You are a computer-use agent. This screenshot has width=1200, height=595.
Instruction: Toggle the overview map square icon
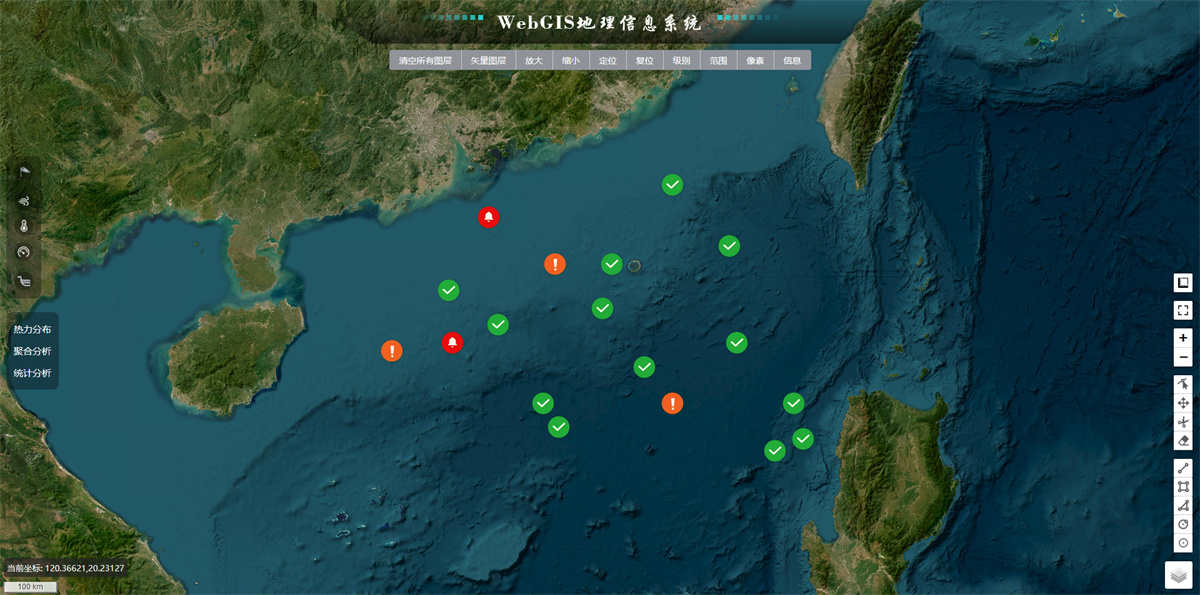coord(1183,283)
